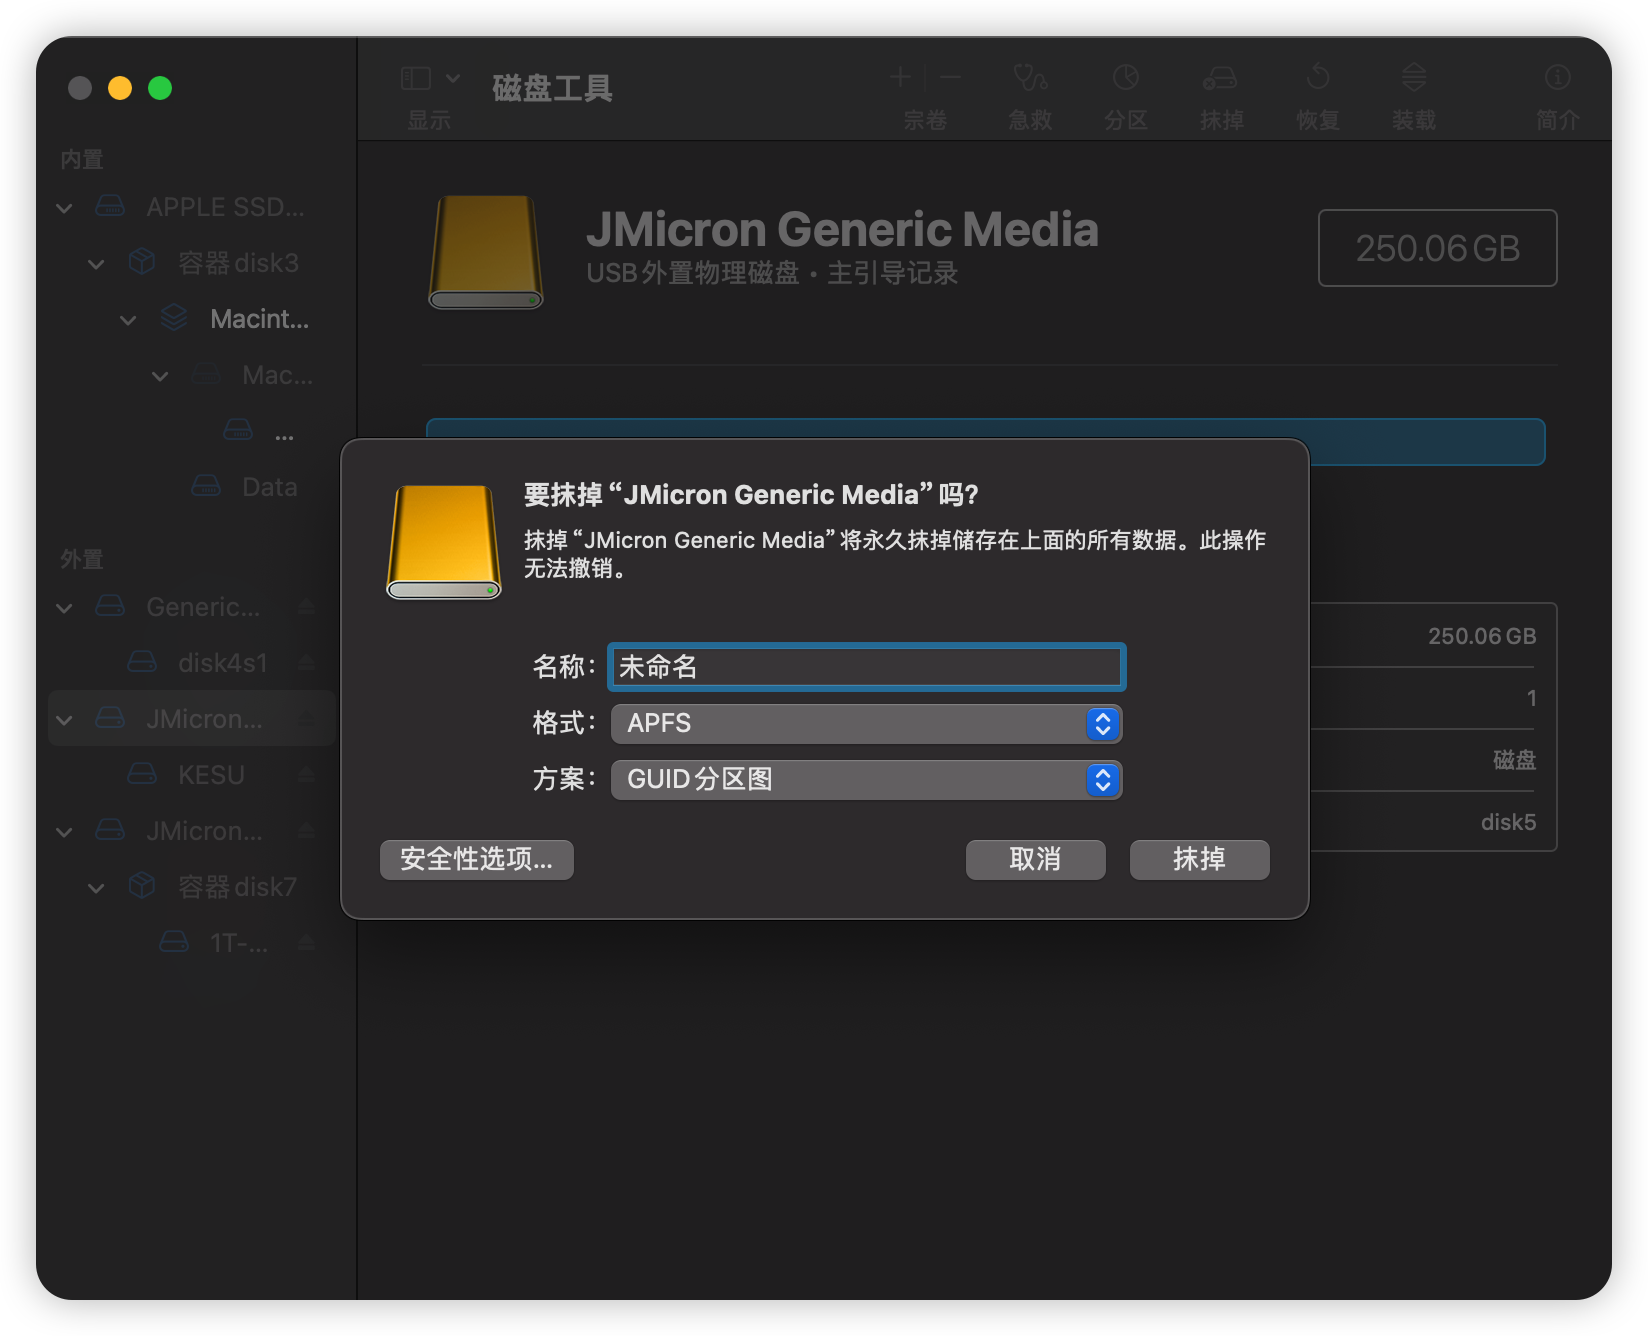Click the Restore 恢复 toolbar icon
Image resolution: width=1648 pixels, height=1336 pixels.
[x=1318, y=77]
